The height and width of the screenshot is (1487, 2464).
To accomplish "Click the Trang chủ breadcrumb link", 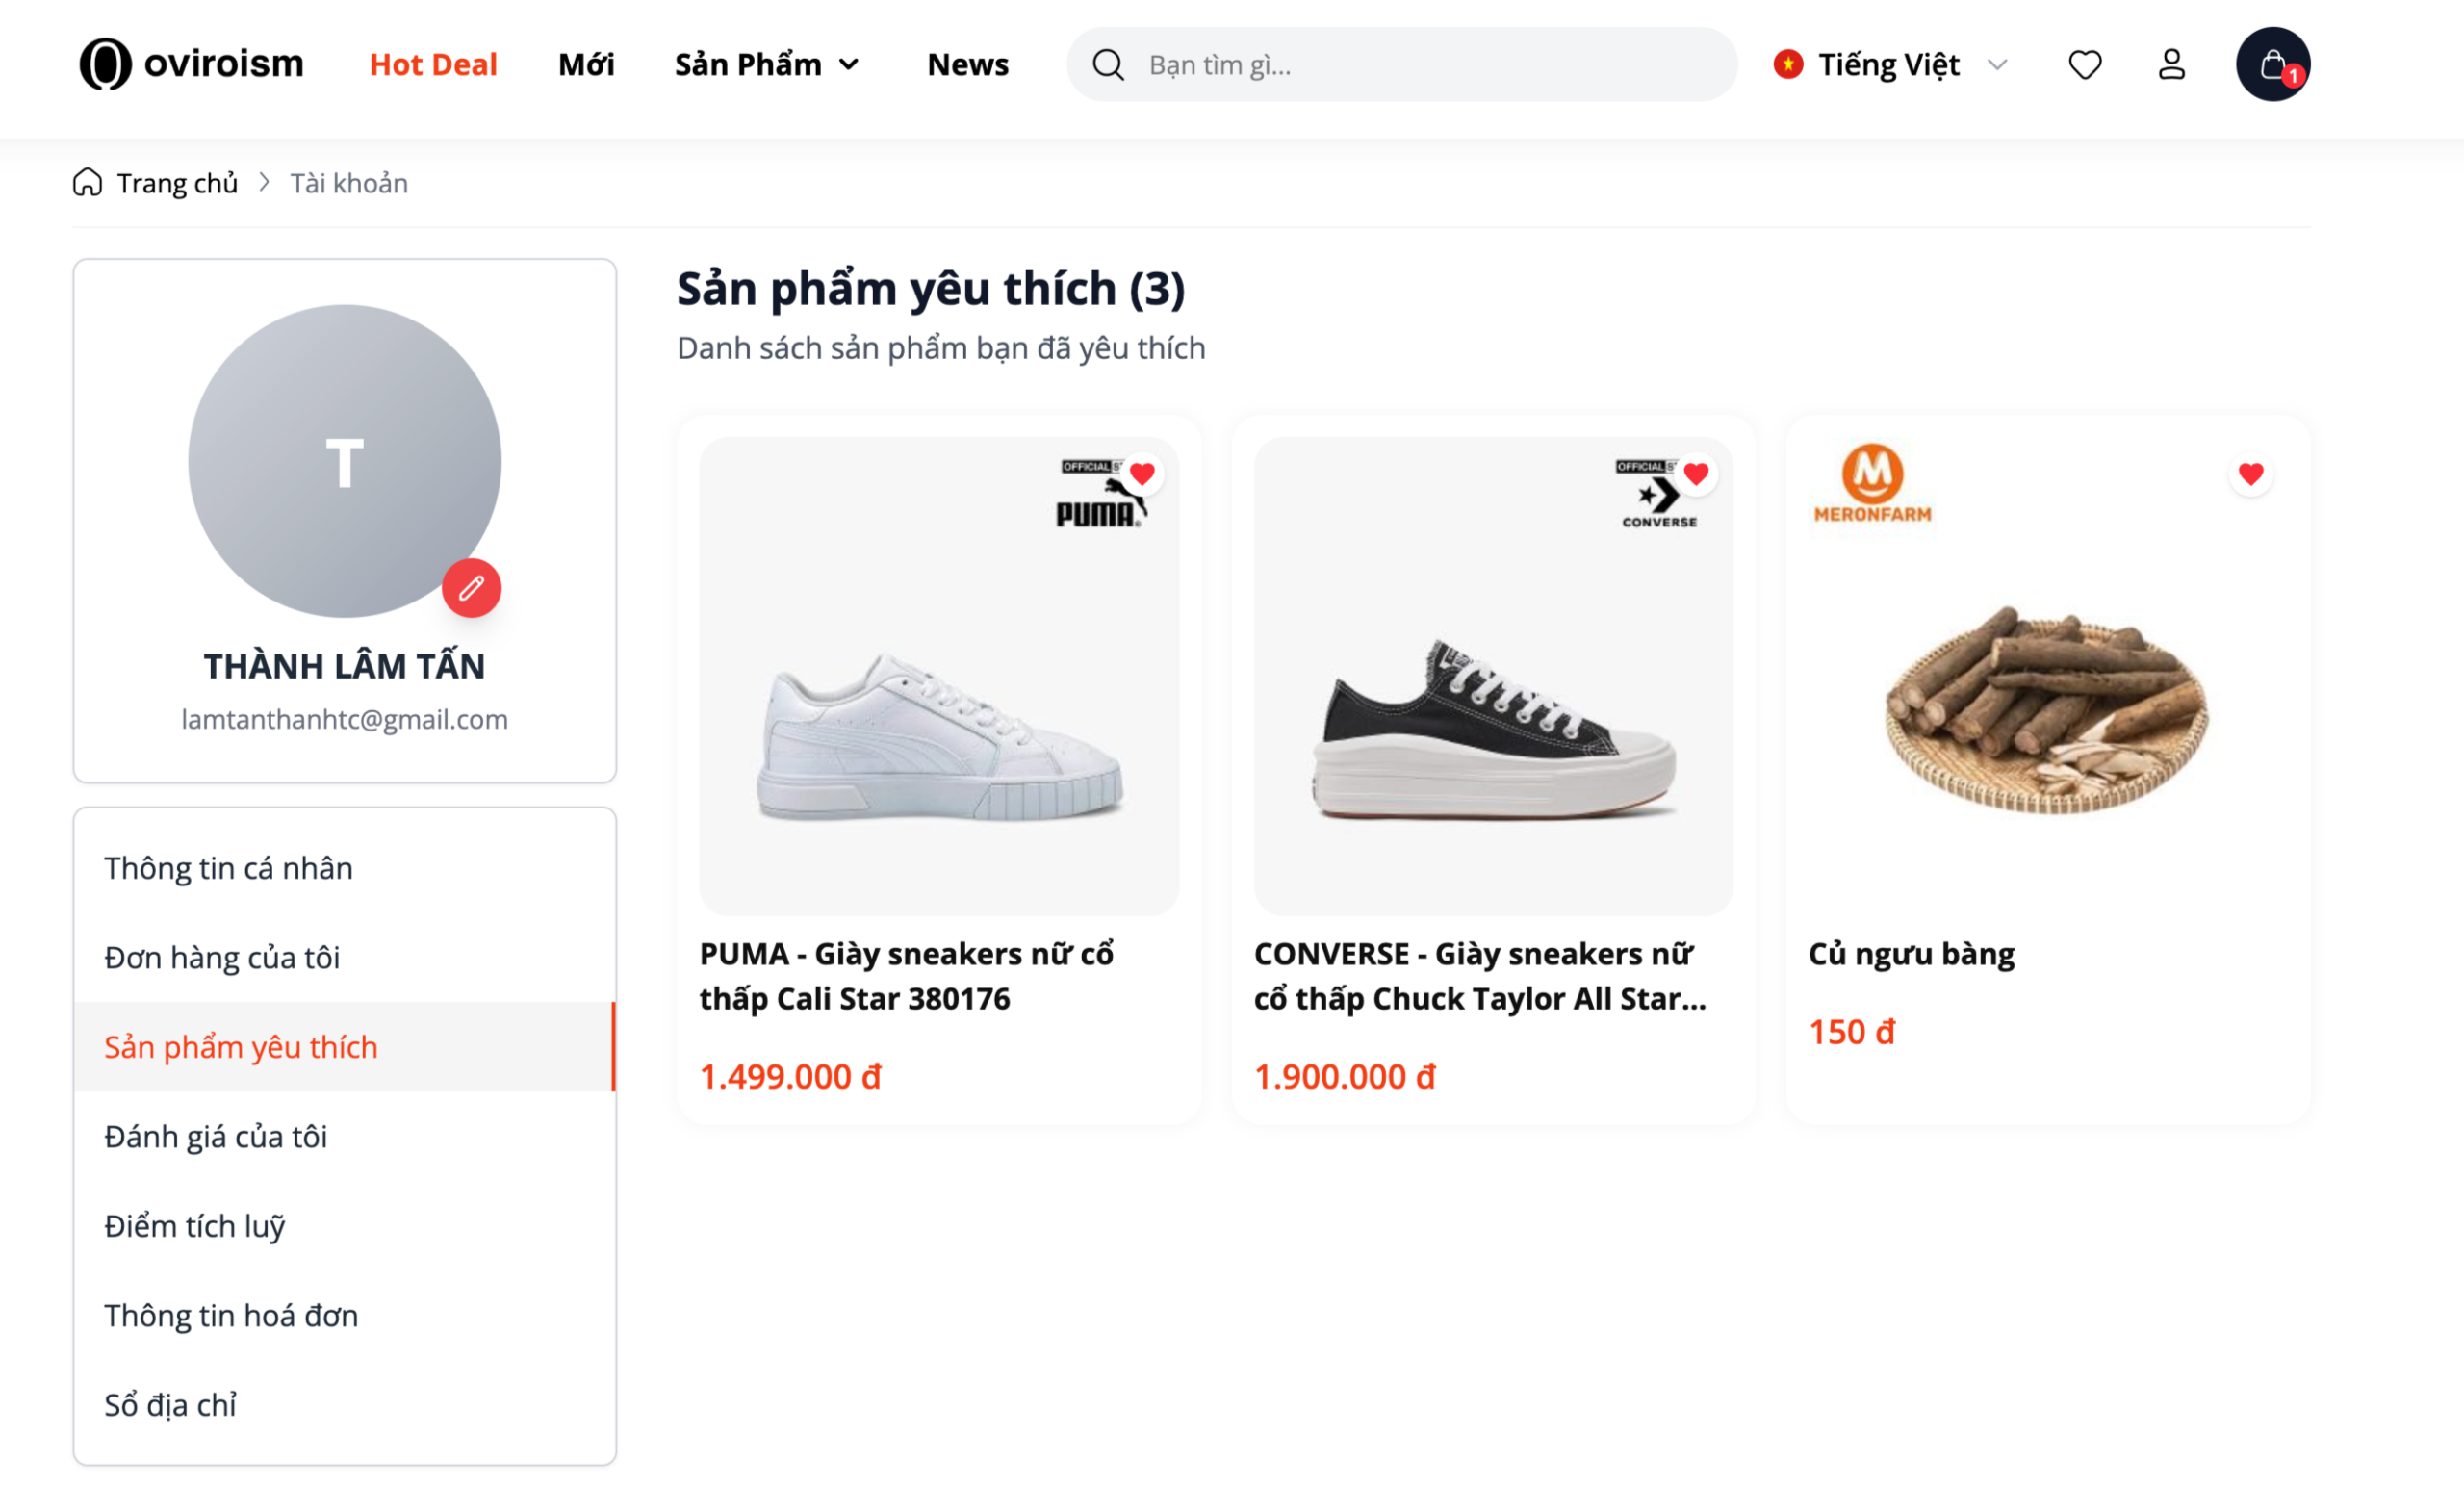I will coord(177,183).
